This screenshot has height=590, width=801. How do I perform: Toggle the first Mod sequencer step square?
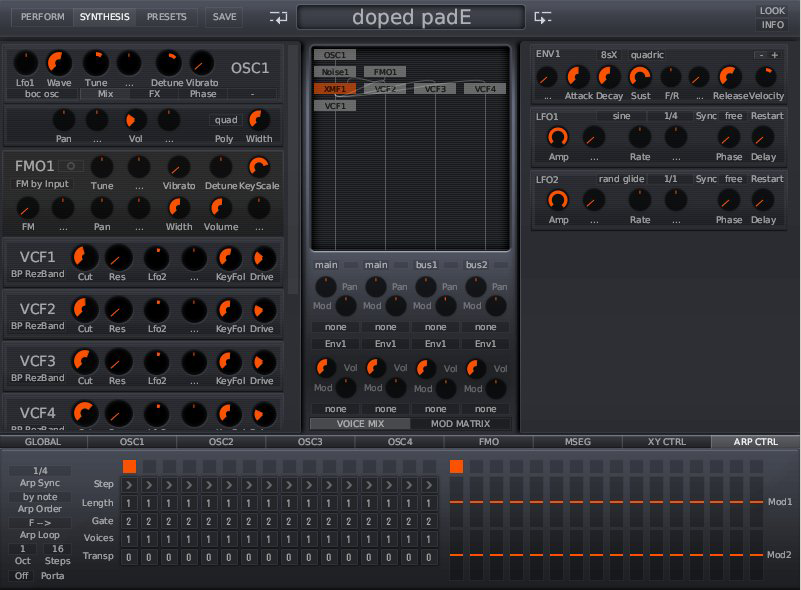[456, 466]
